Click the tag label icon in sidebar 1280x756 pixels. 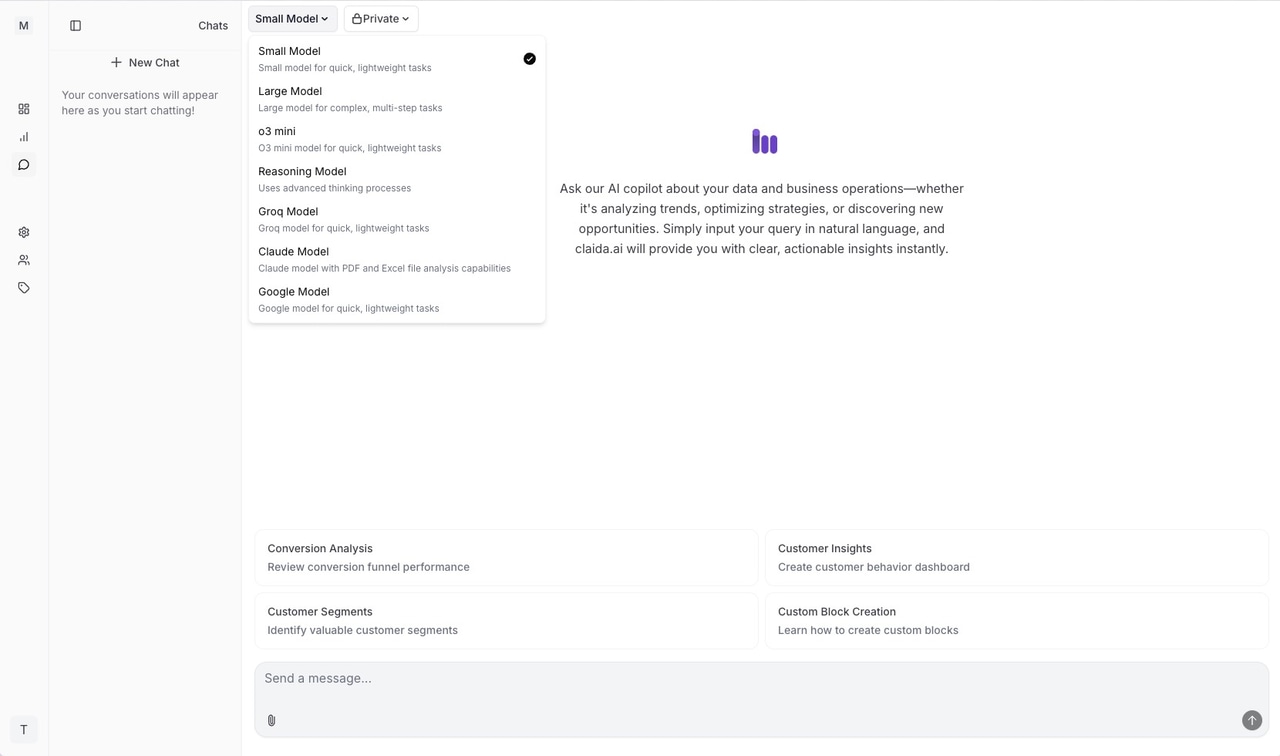coord(24,288)
